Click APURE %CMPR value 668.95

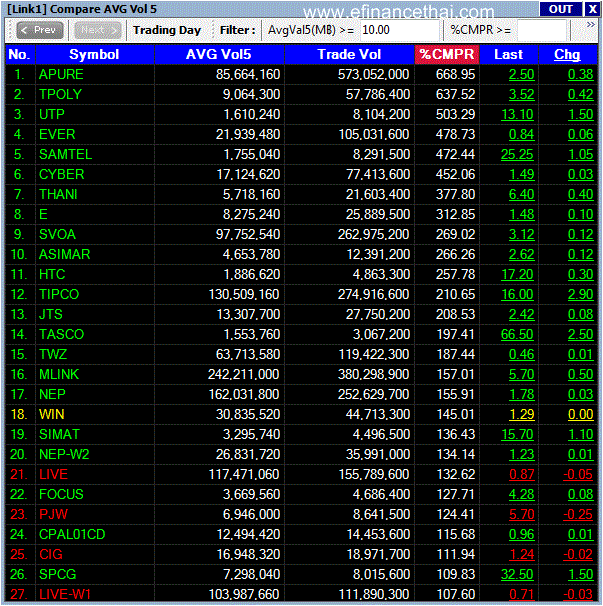455,75
